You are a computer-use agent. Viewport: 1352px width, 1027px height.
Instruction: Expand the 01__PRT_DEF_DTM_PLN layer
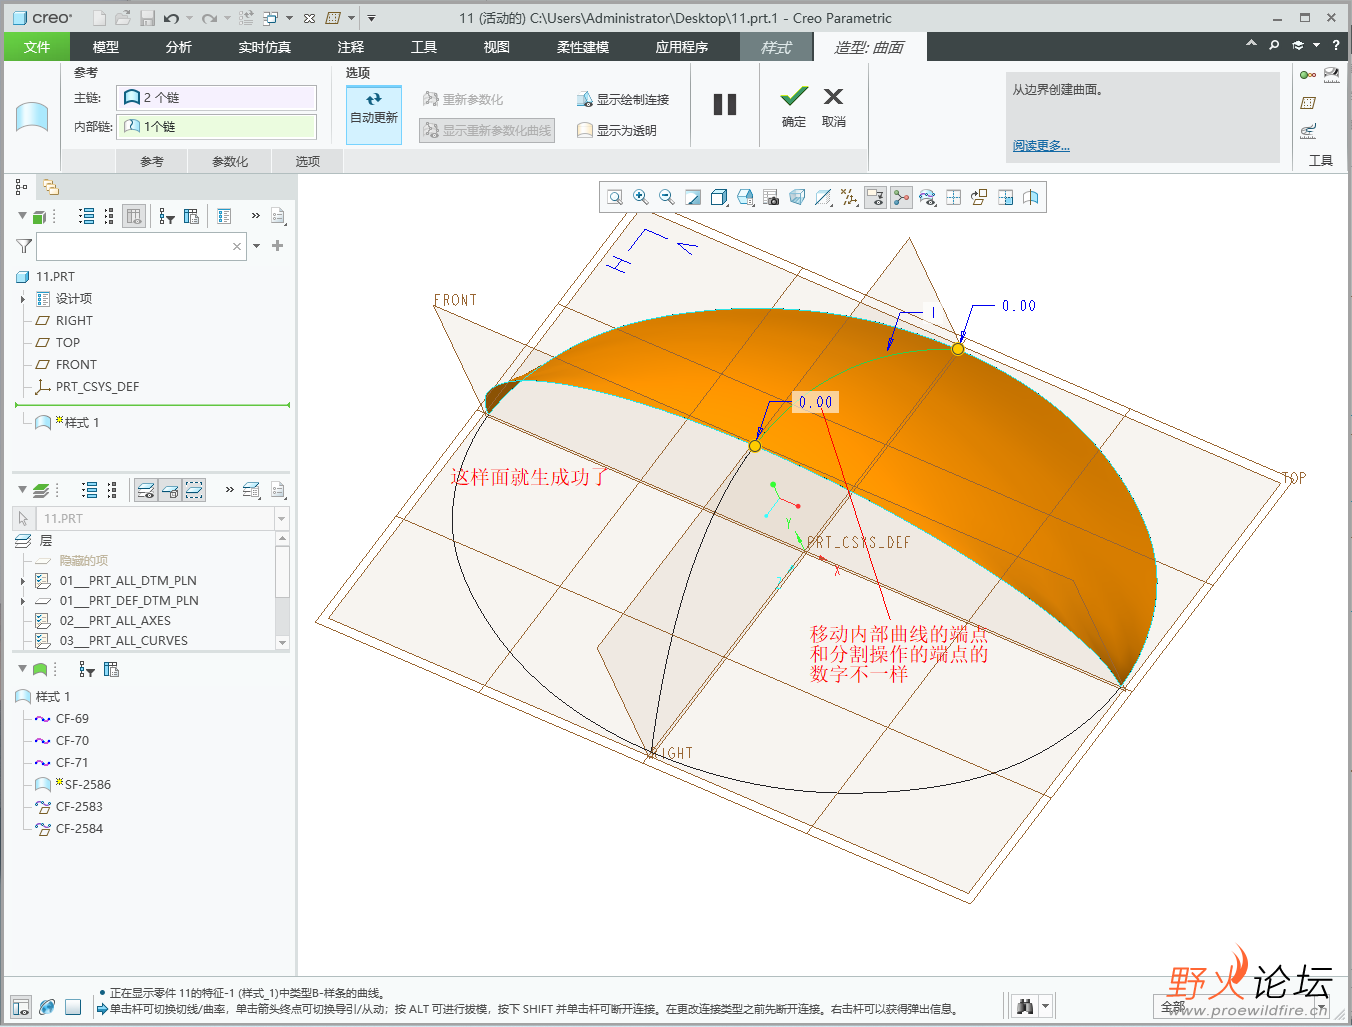(23, 601)
